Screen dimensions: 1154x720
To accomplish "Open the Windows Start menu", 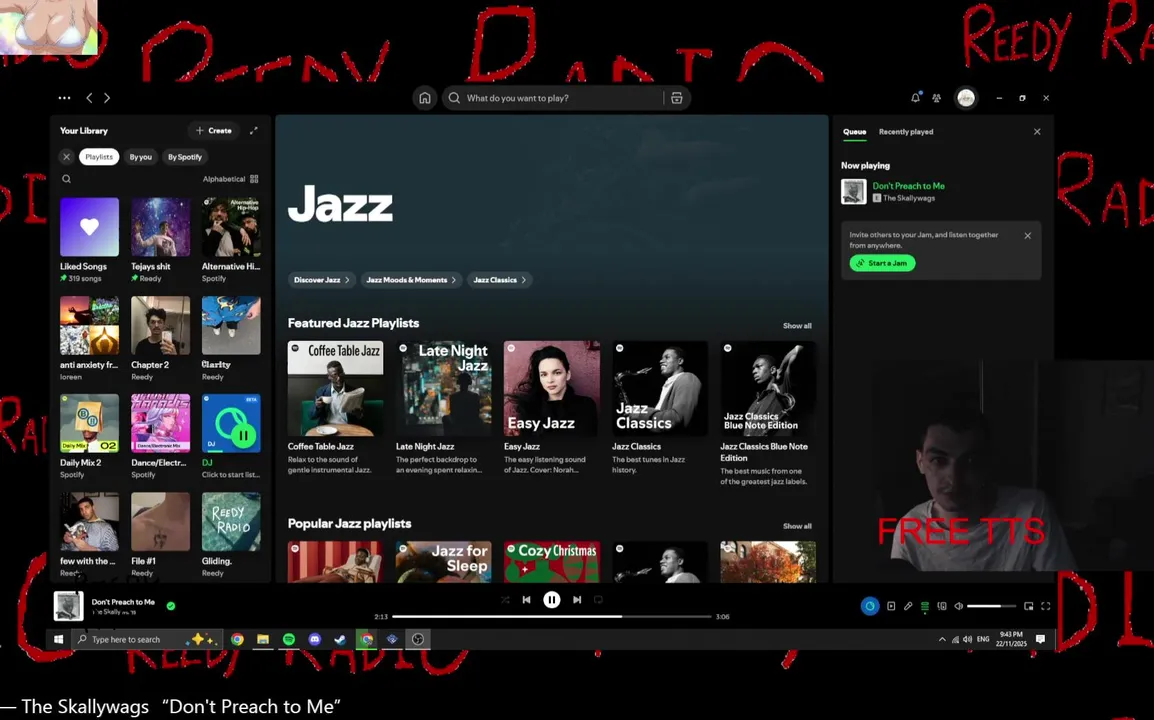I will pyautogui.click(x=59, y=639).
